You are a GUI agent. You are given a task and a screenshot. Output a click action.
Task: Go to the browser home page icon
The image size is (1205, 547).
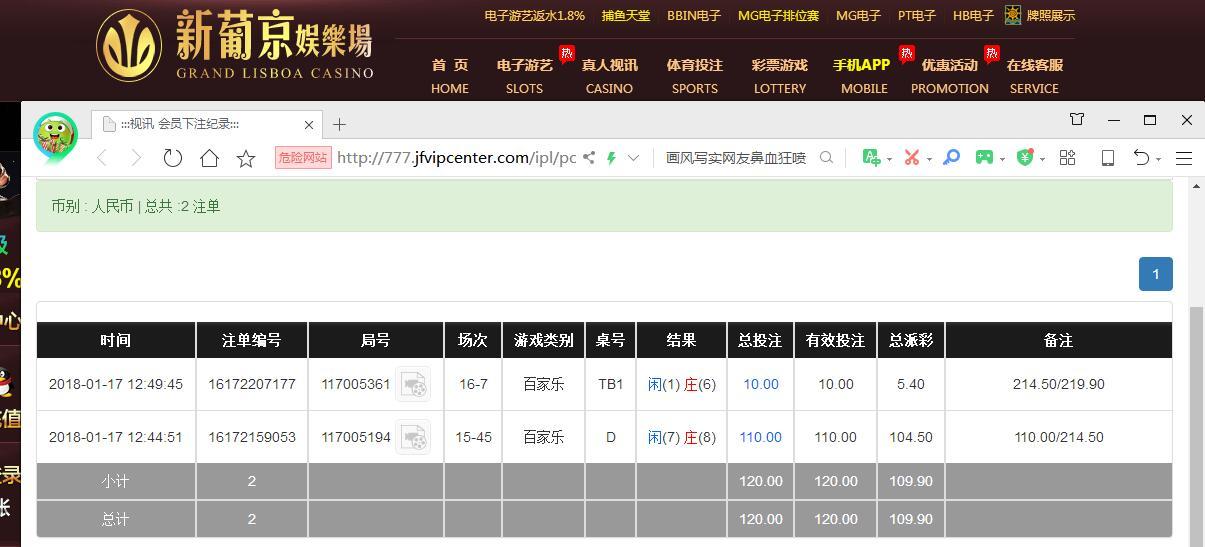coord(209,158)
